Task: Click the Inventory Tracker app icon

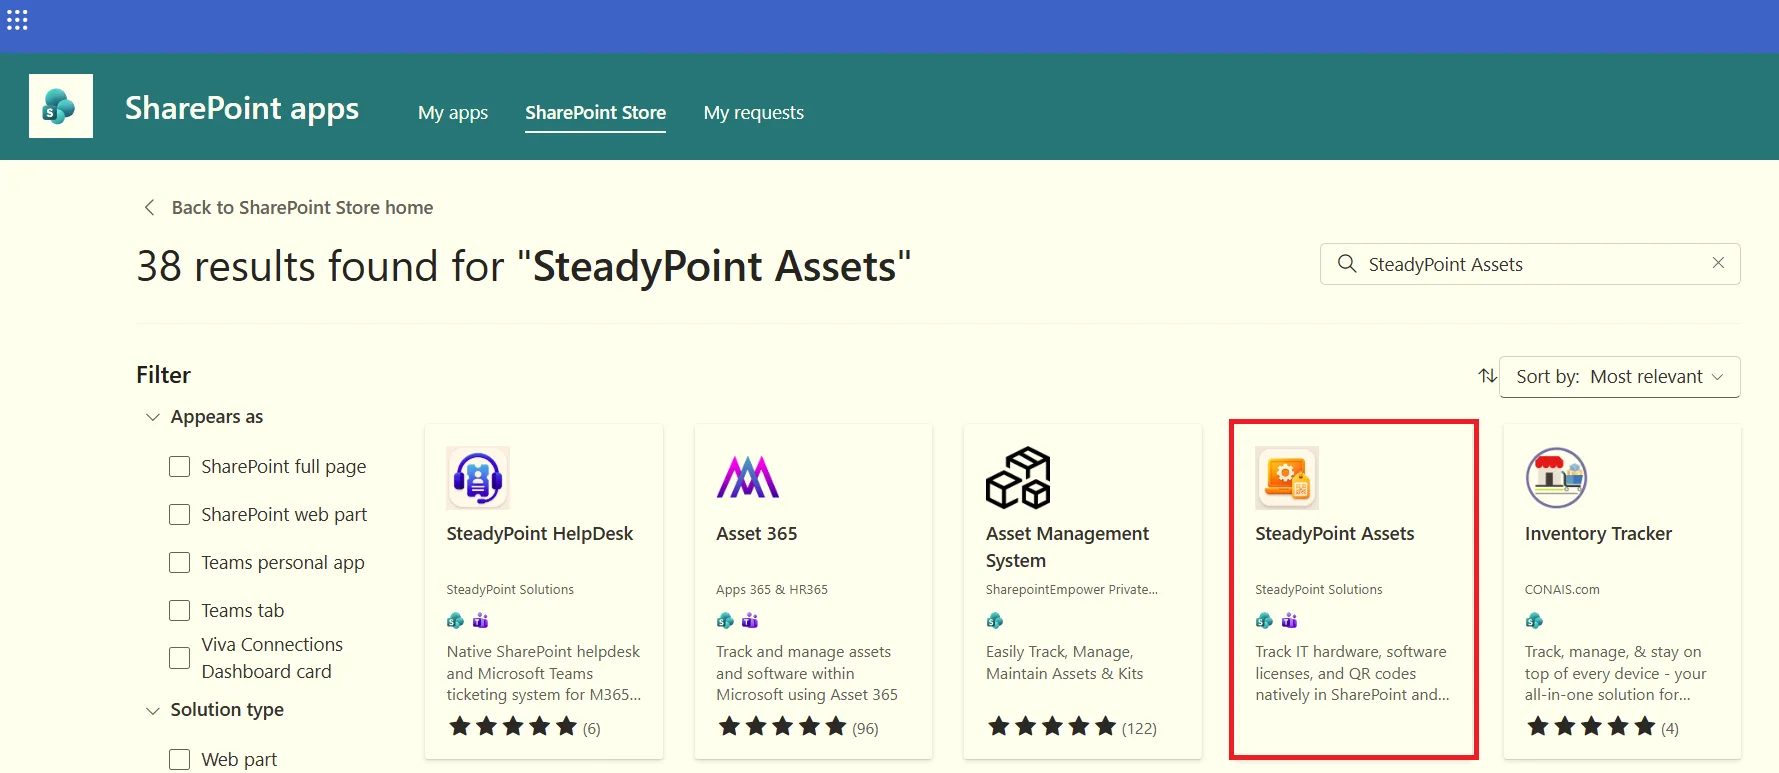Action: pos(1556,478)
